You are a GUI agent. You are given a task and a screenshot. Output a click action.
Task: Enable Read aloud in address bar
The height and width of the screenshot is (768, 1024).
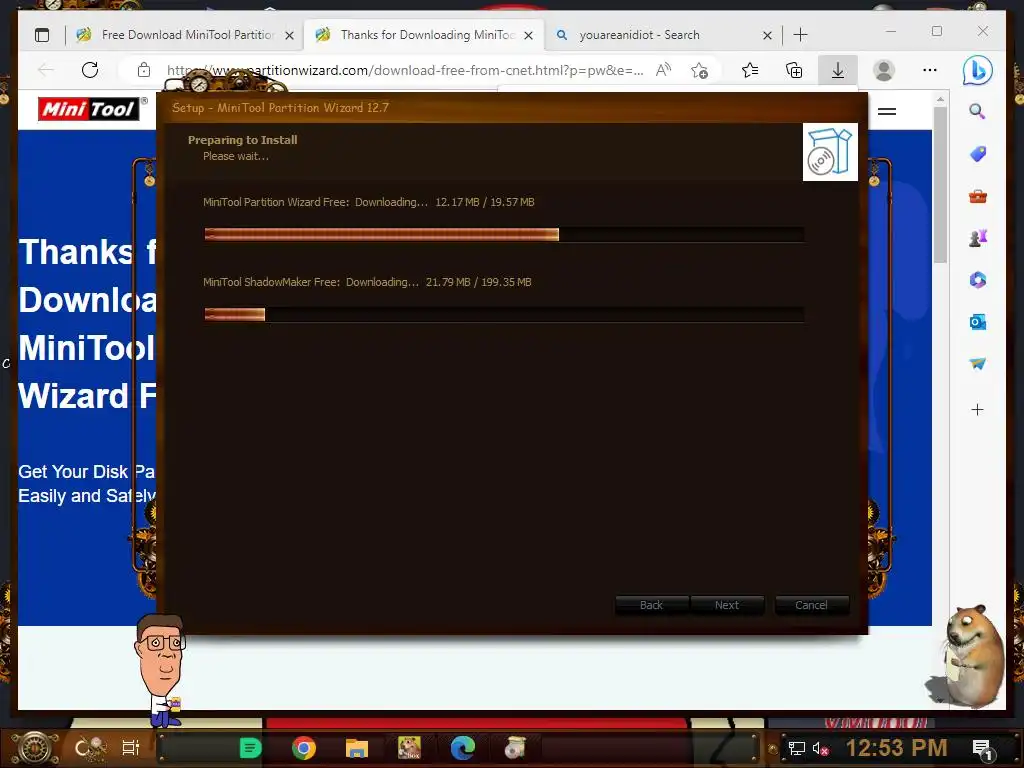click(x=664, y=70)
